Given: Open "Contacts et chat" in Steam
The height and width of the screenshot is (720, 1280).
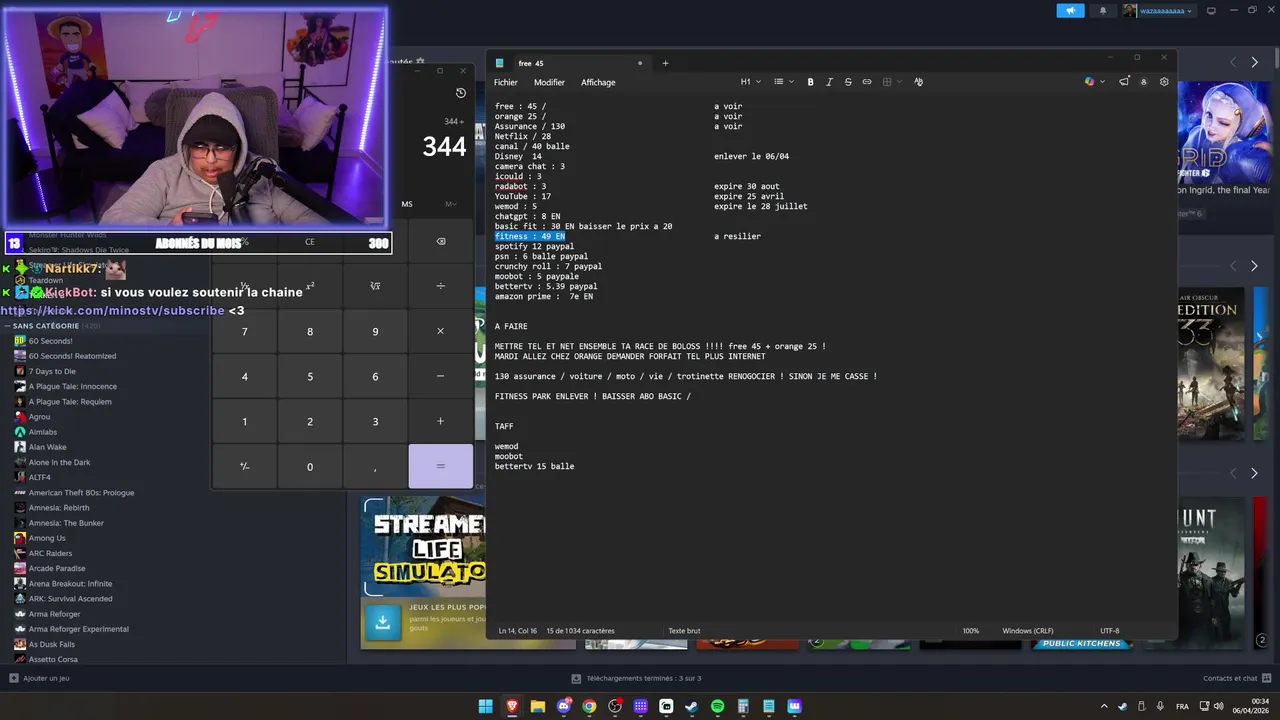Looking at the screenshot, I should click(x=1236, y=678).
